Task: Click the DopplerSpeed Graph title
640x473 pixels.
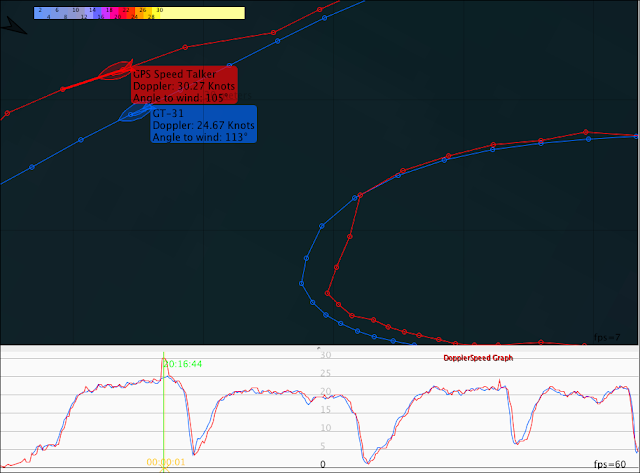Action: 478,358
